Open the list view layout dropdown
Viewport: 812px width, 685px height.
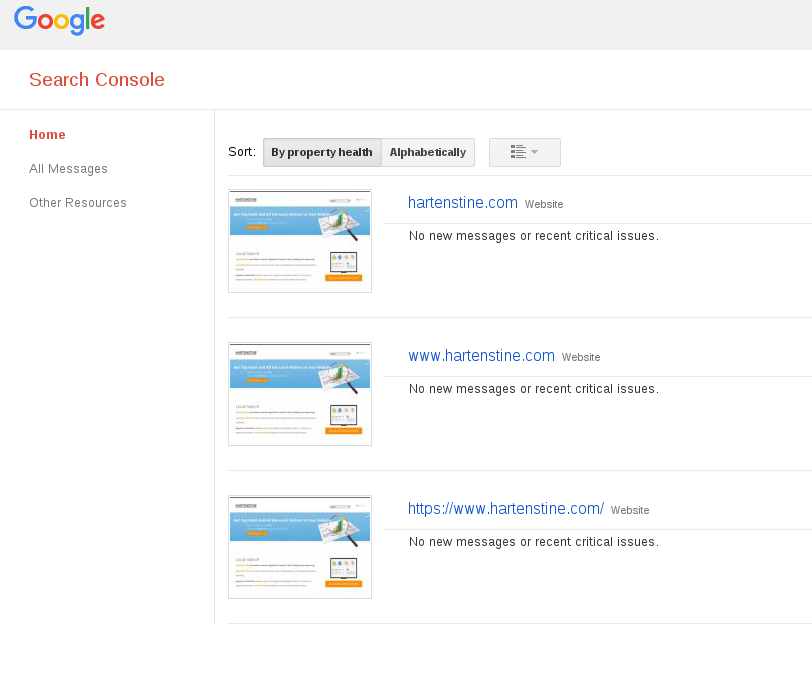click(525, 152)
